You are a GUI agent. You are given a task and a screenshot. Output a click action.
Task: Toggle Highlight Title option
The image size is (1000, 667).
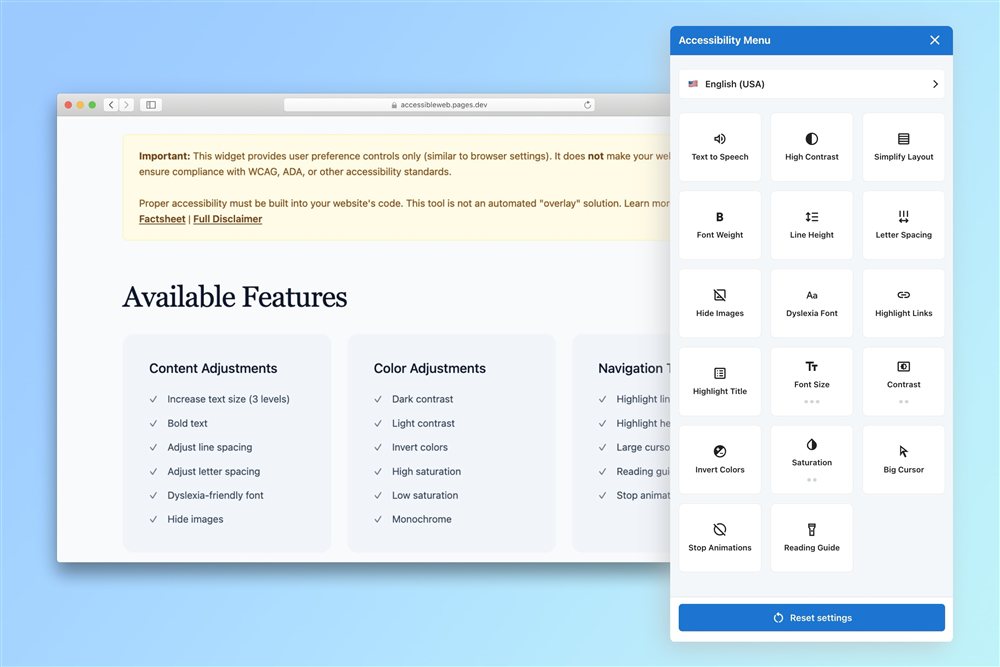coord(719,381)
